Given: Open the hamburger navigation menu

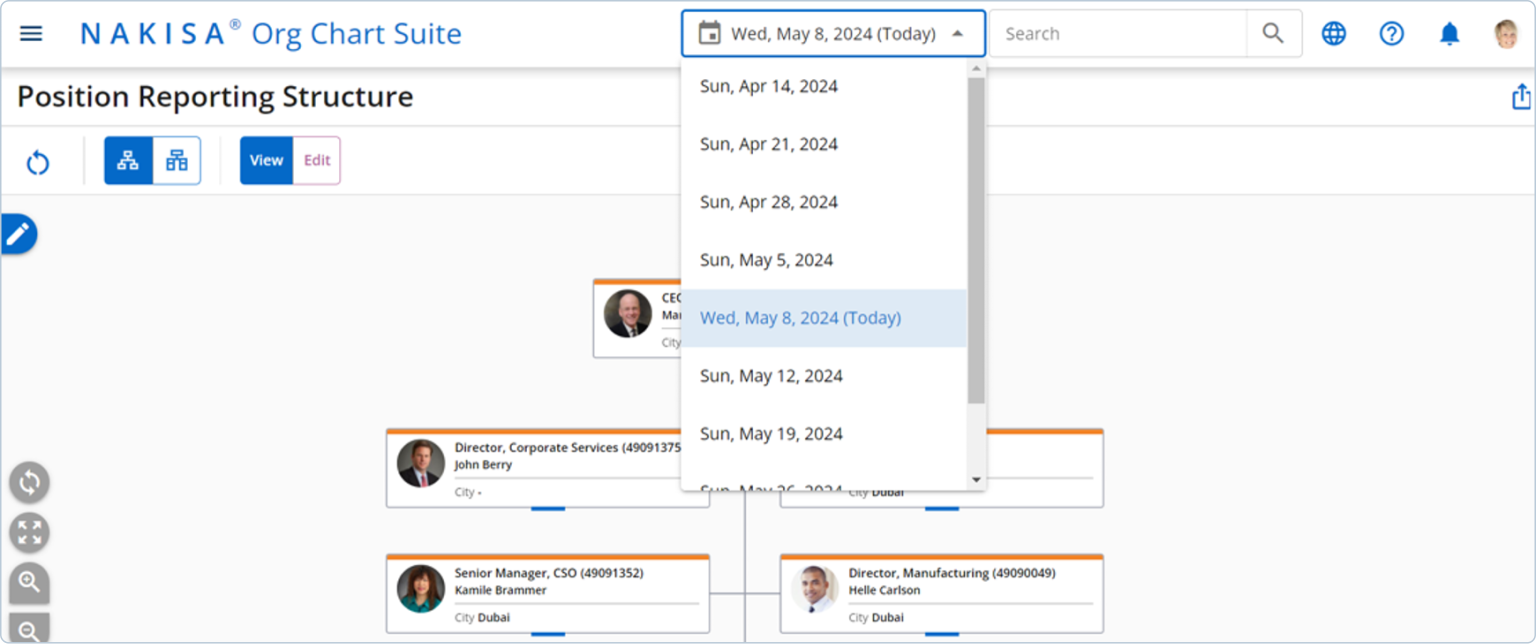Looking at the screenshot, I should pos(31,32).
